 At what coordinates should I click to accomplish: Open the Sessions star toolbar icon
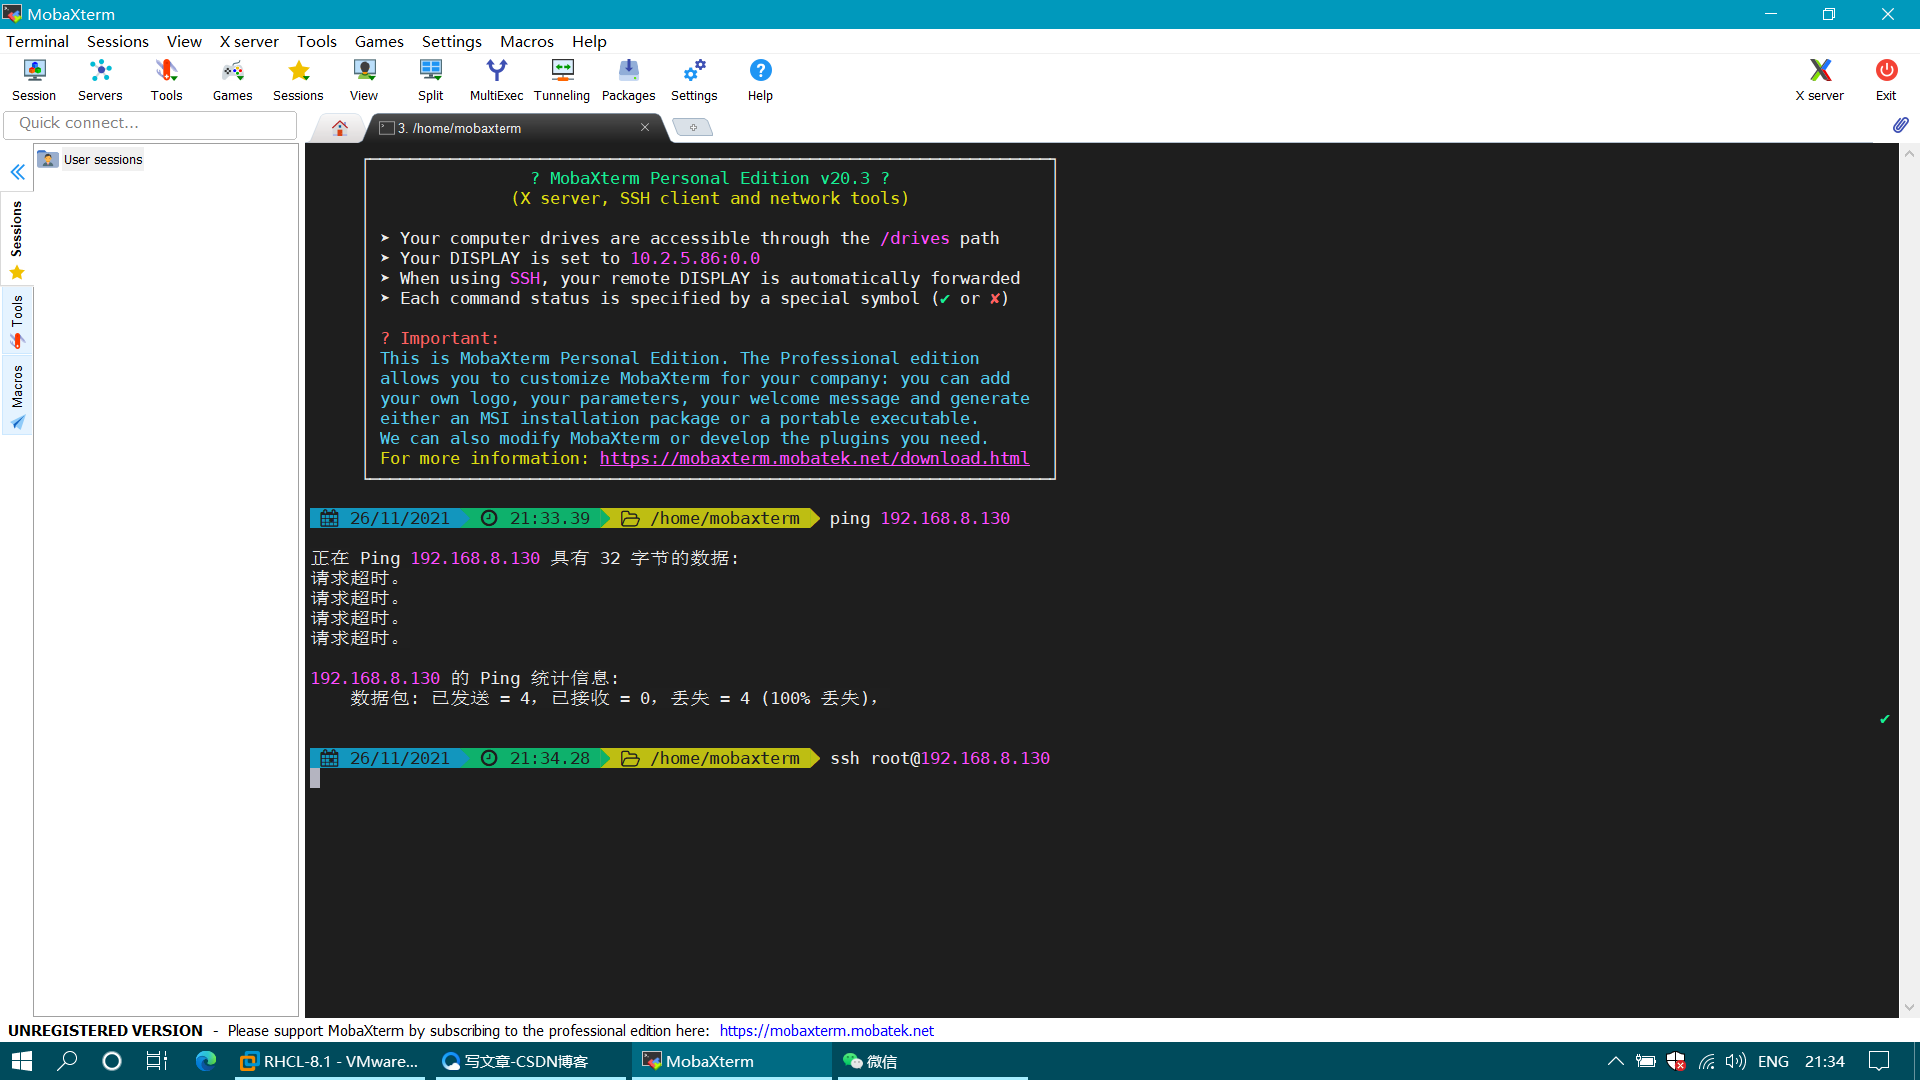[x=298, y=80]
